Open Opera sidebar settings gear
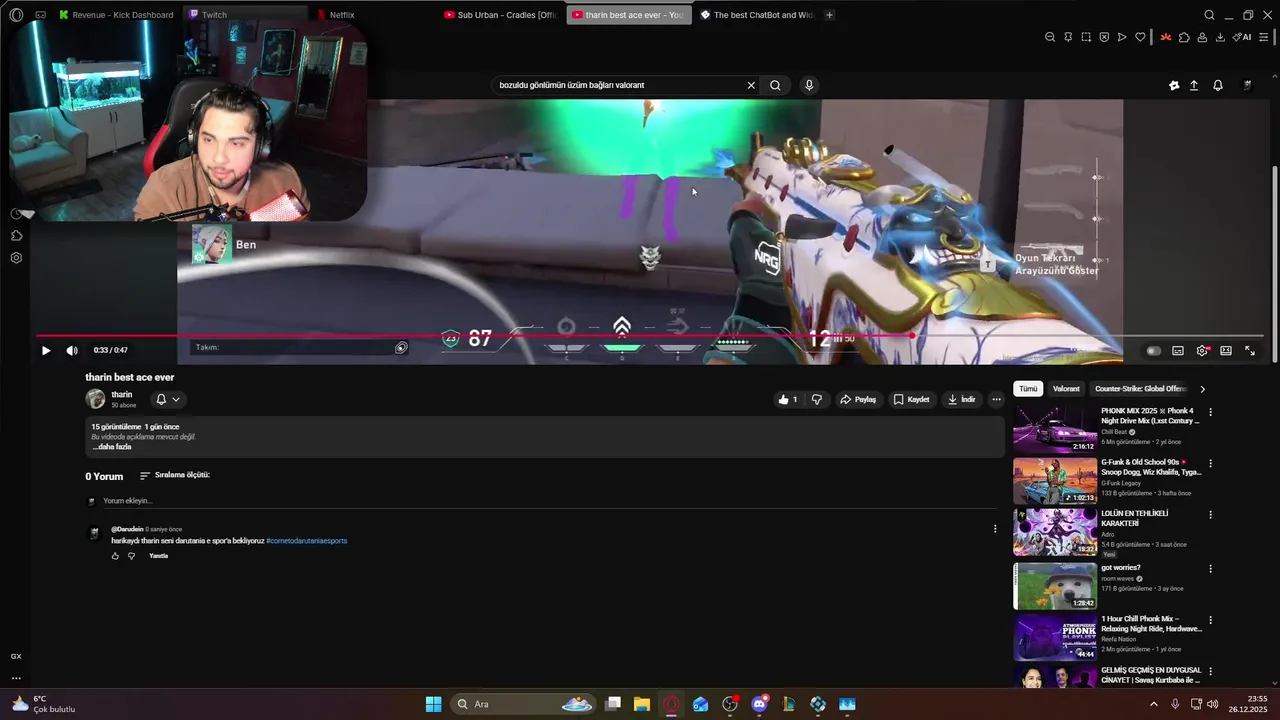Viewport: 1280px width, 720px height. (16, 258)
